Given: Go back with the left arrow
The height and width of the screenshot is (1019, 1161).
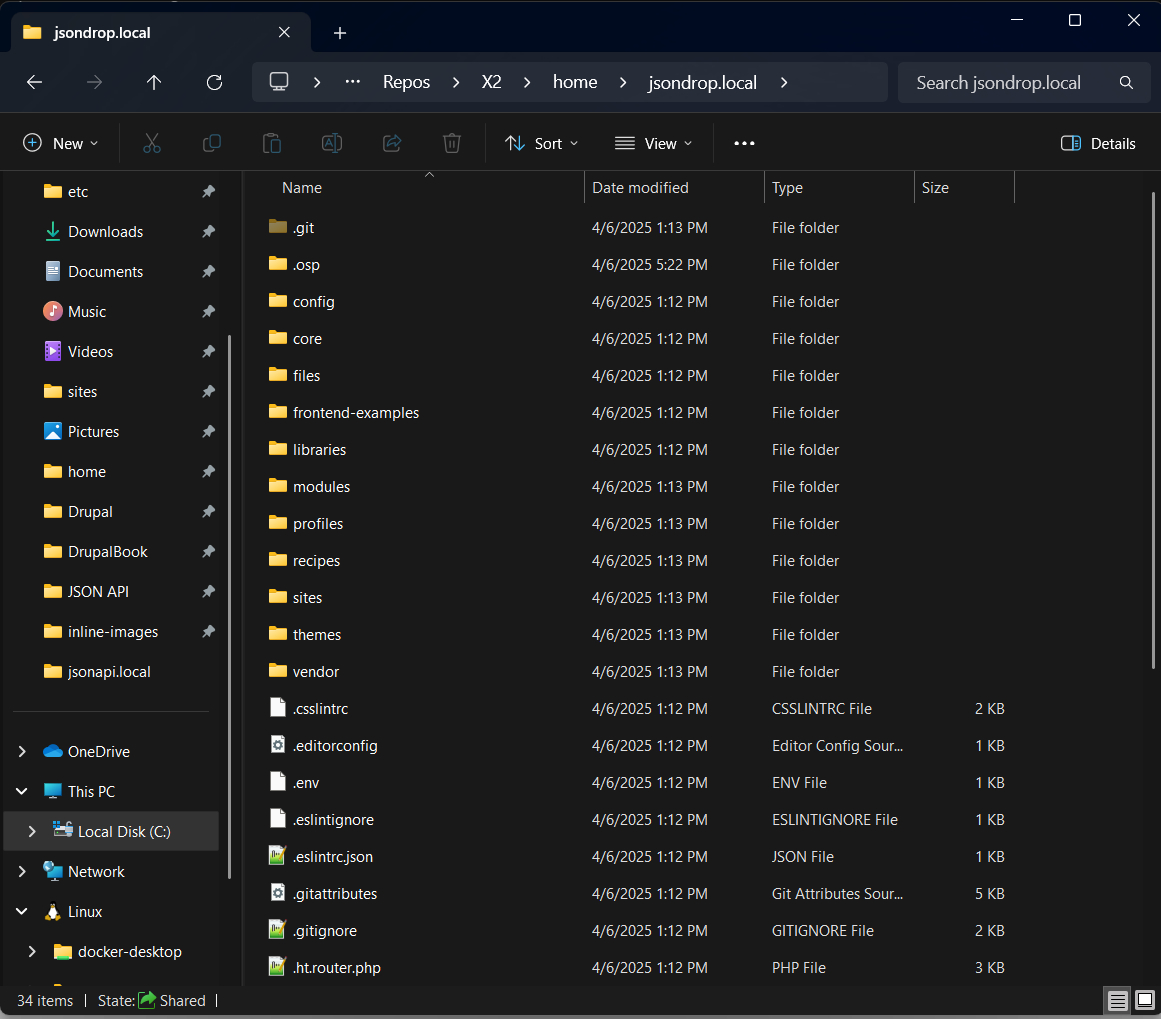Looking at the screenshot, I should (34, 82).
